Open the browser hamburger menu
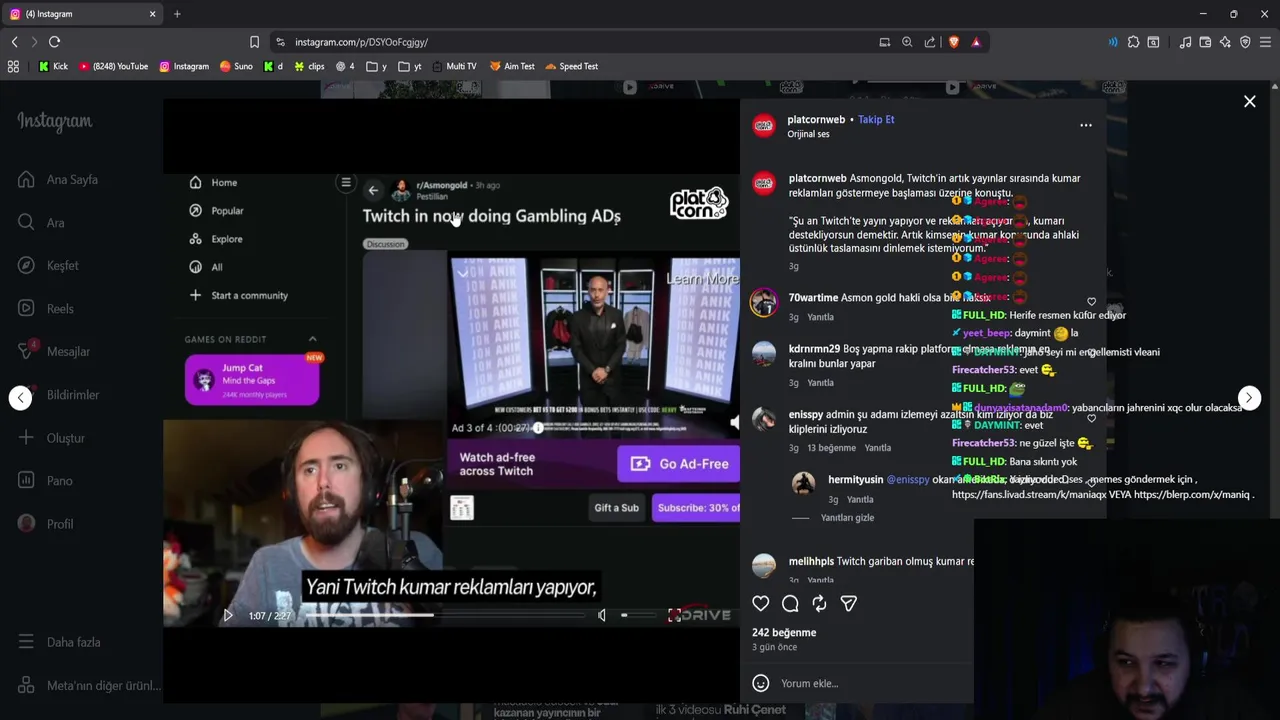This screenshot has height=720, width=1280. click(x=1265, y=42)
